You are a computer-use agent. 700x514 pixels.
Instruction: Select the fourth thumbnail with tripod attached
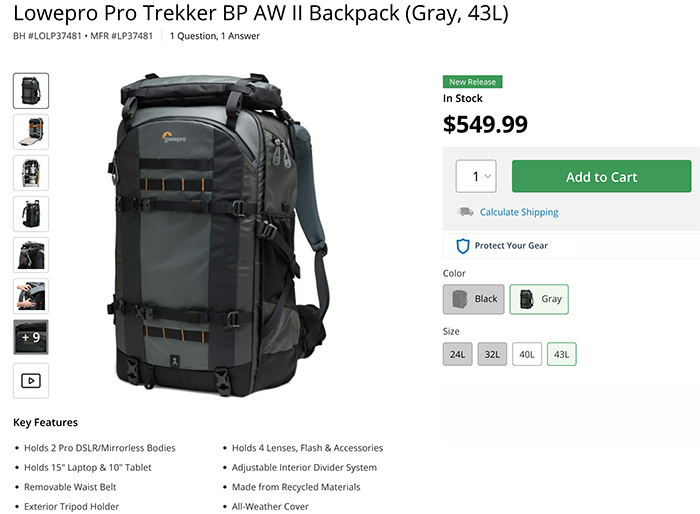point(31,214)
